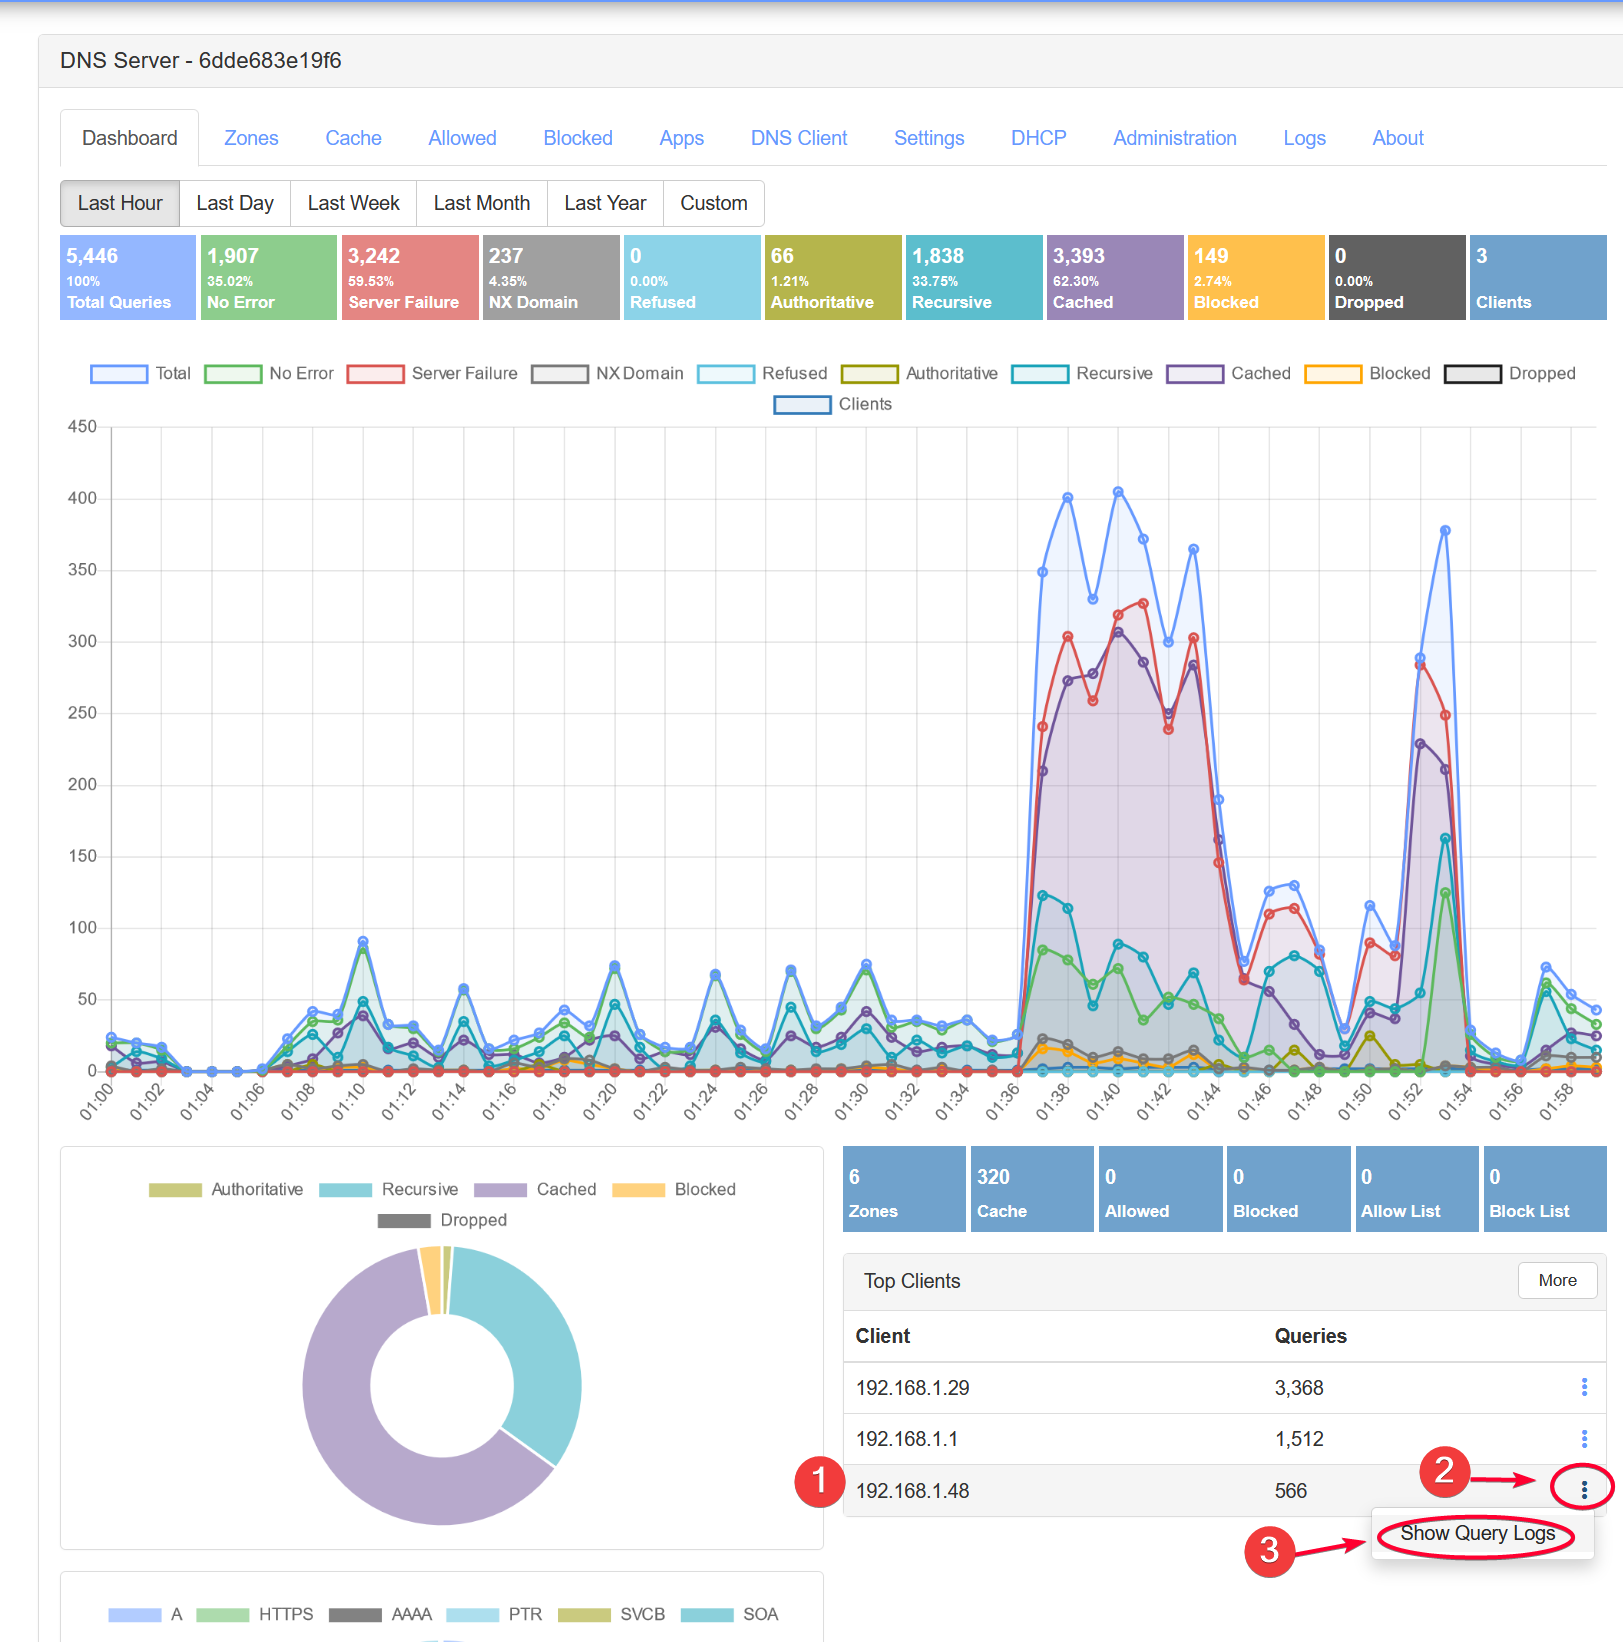
Task: Select Last Month time range
Action: tap(482, 203)
